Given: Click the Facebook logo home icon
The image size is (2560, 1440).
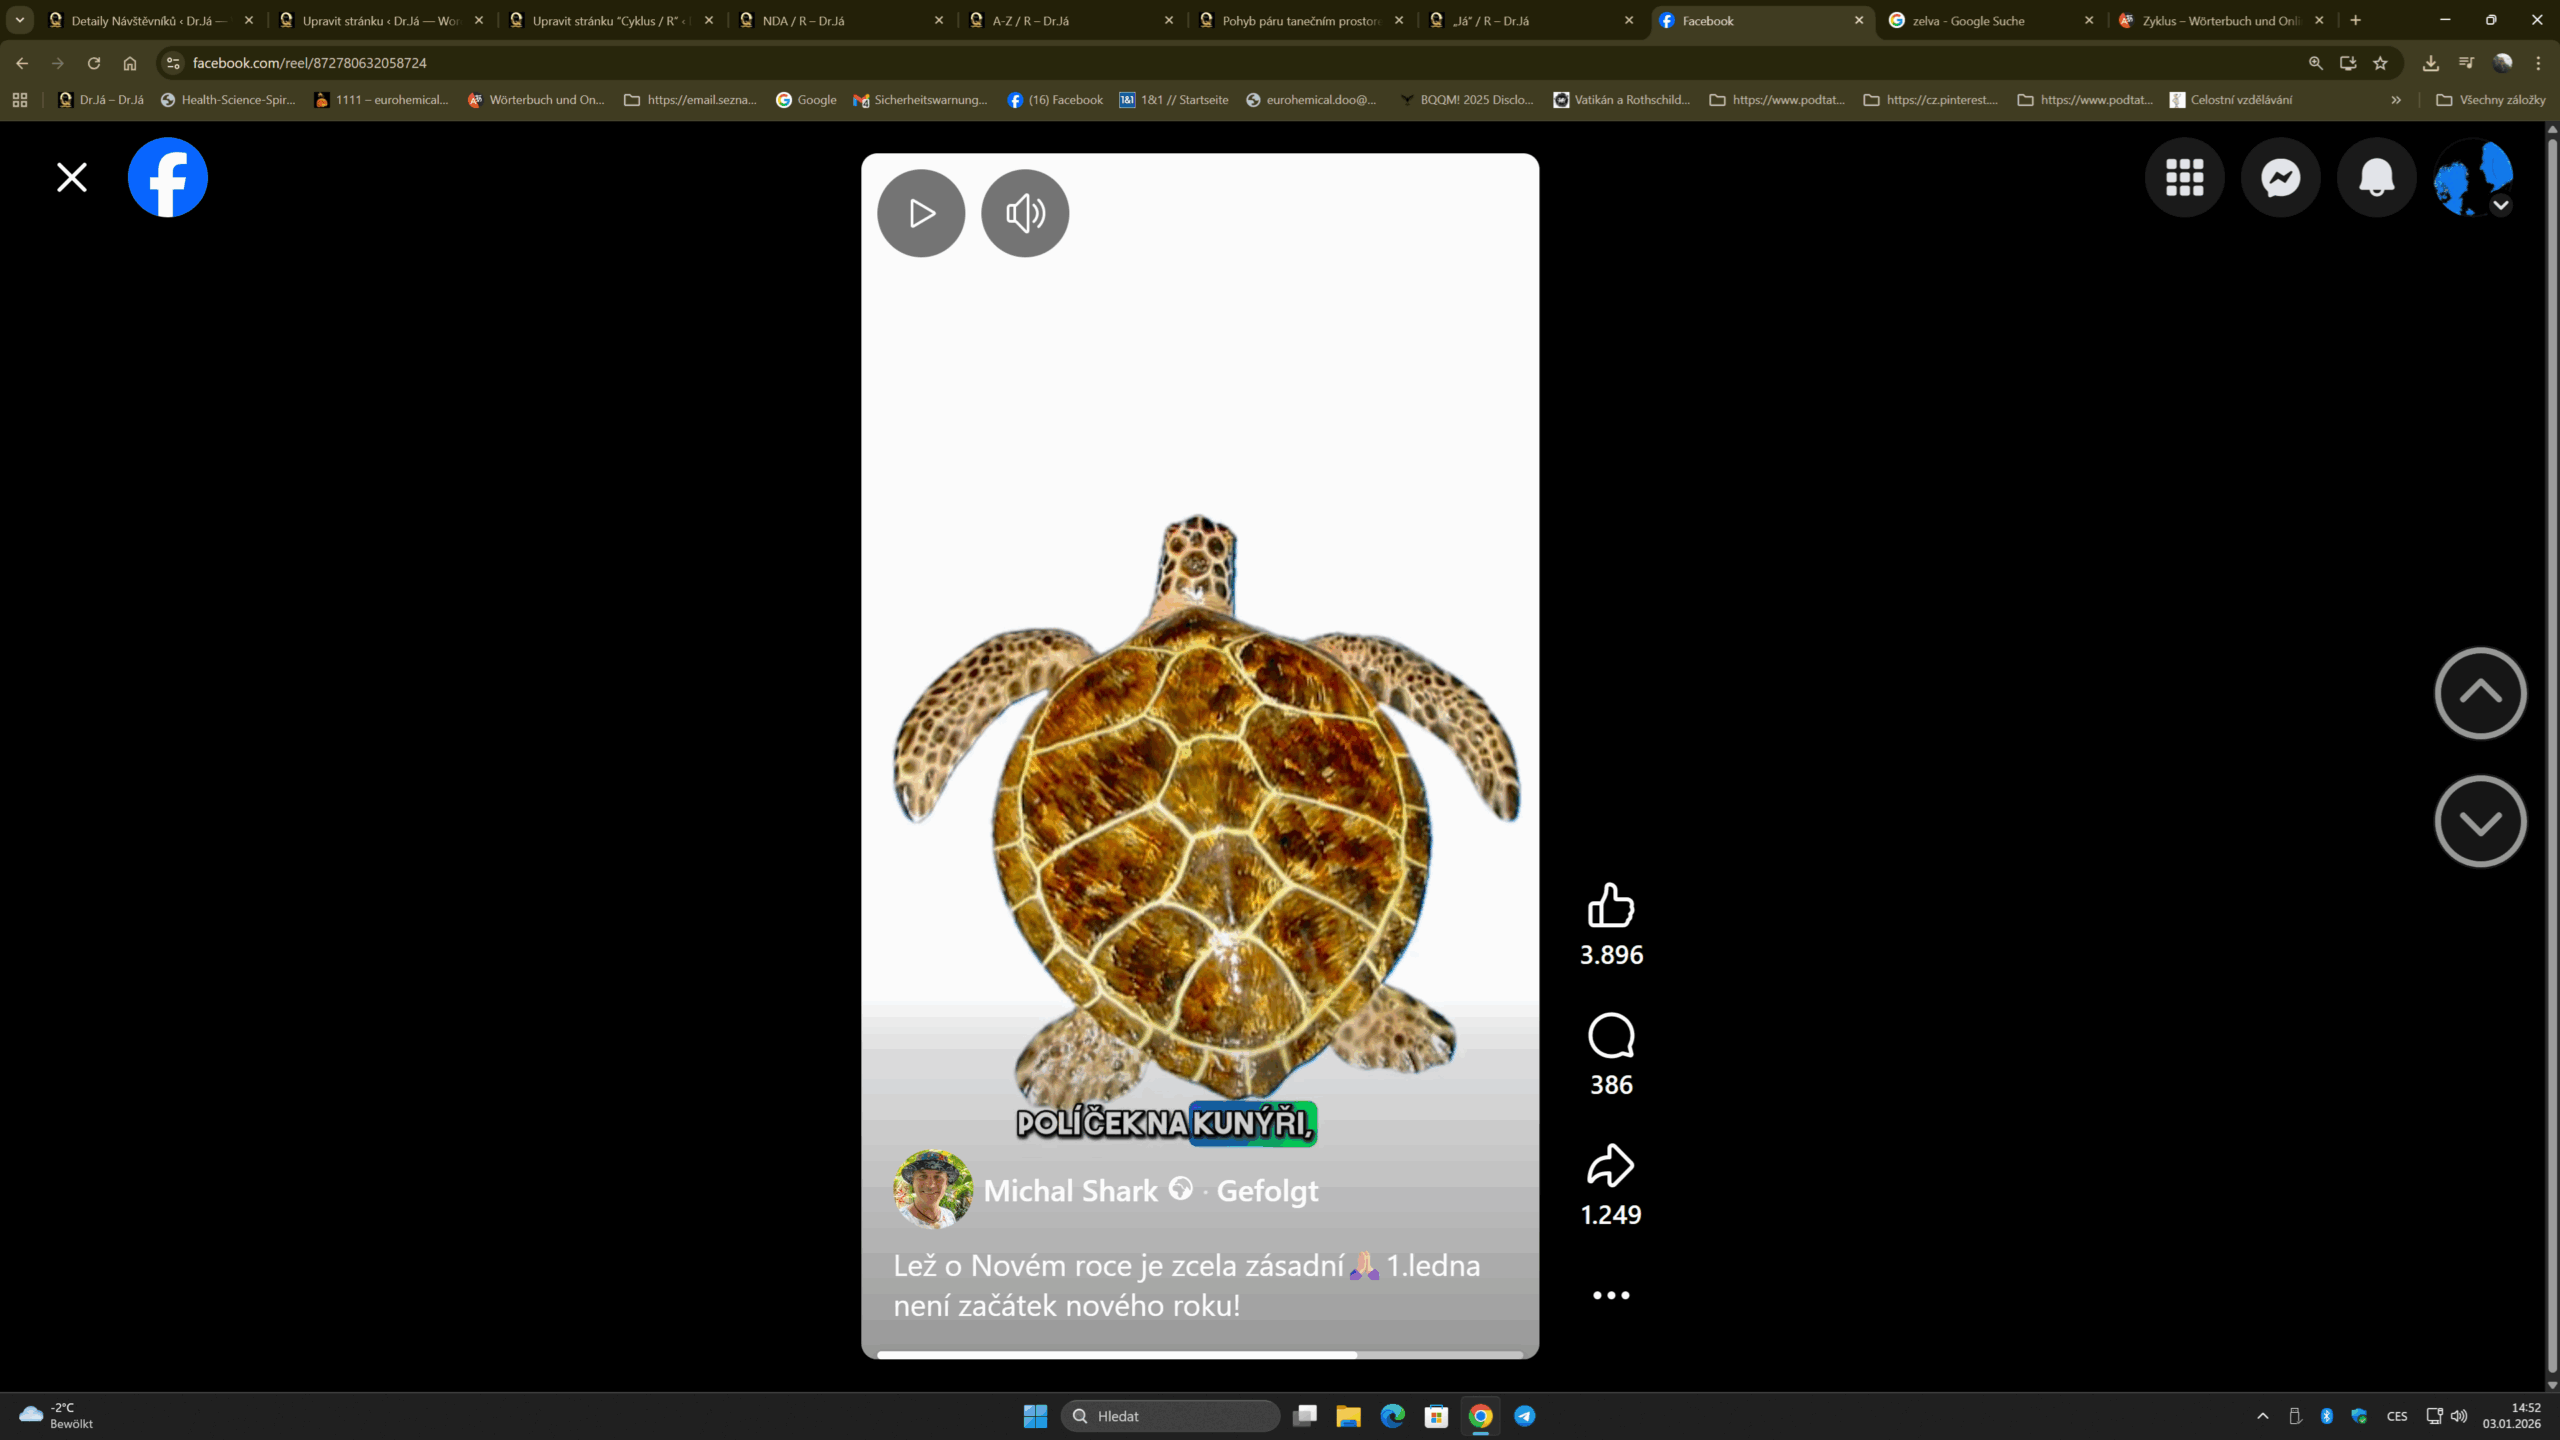Looking at the screenshot, I should 168,178.
